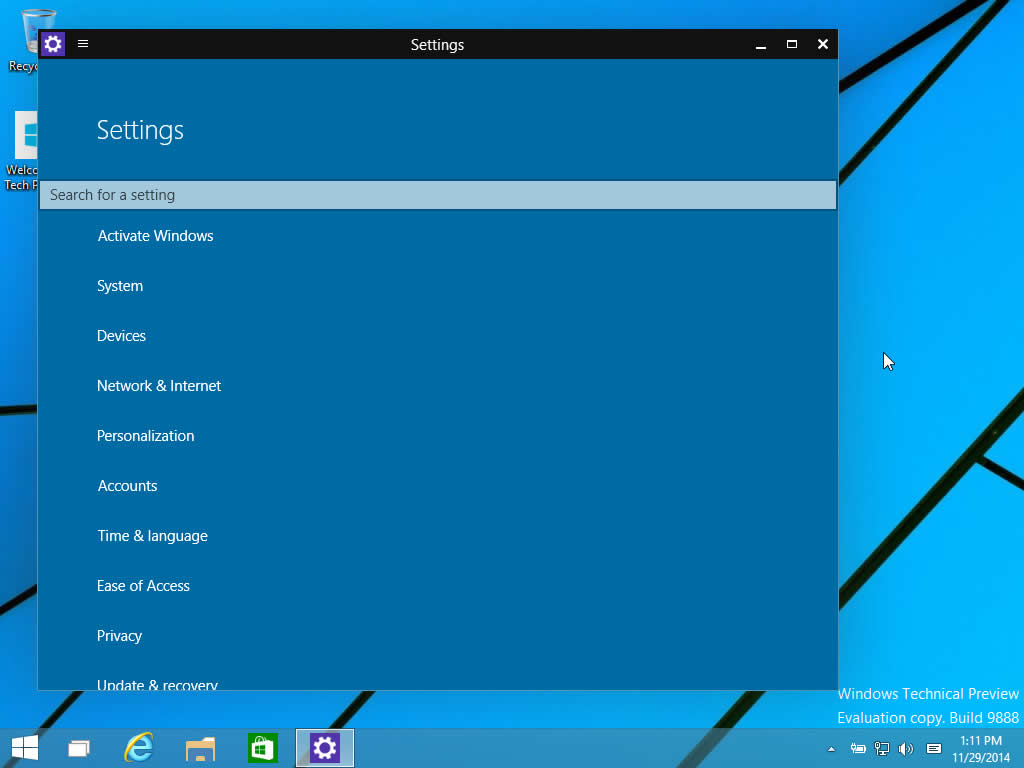Image resolution: width=1024 pixels, height=768 pixels.
Task: Open Activate Windows settings
Action: (155, 236)
